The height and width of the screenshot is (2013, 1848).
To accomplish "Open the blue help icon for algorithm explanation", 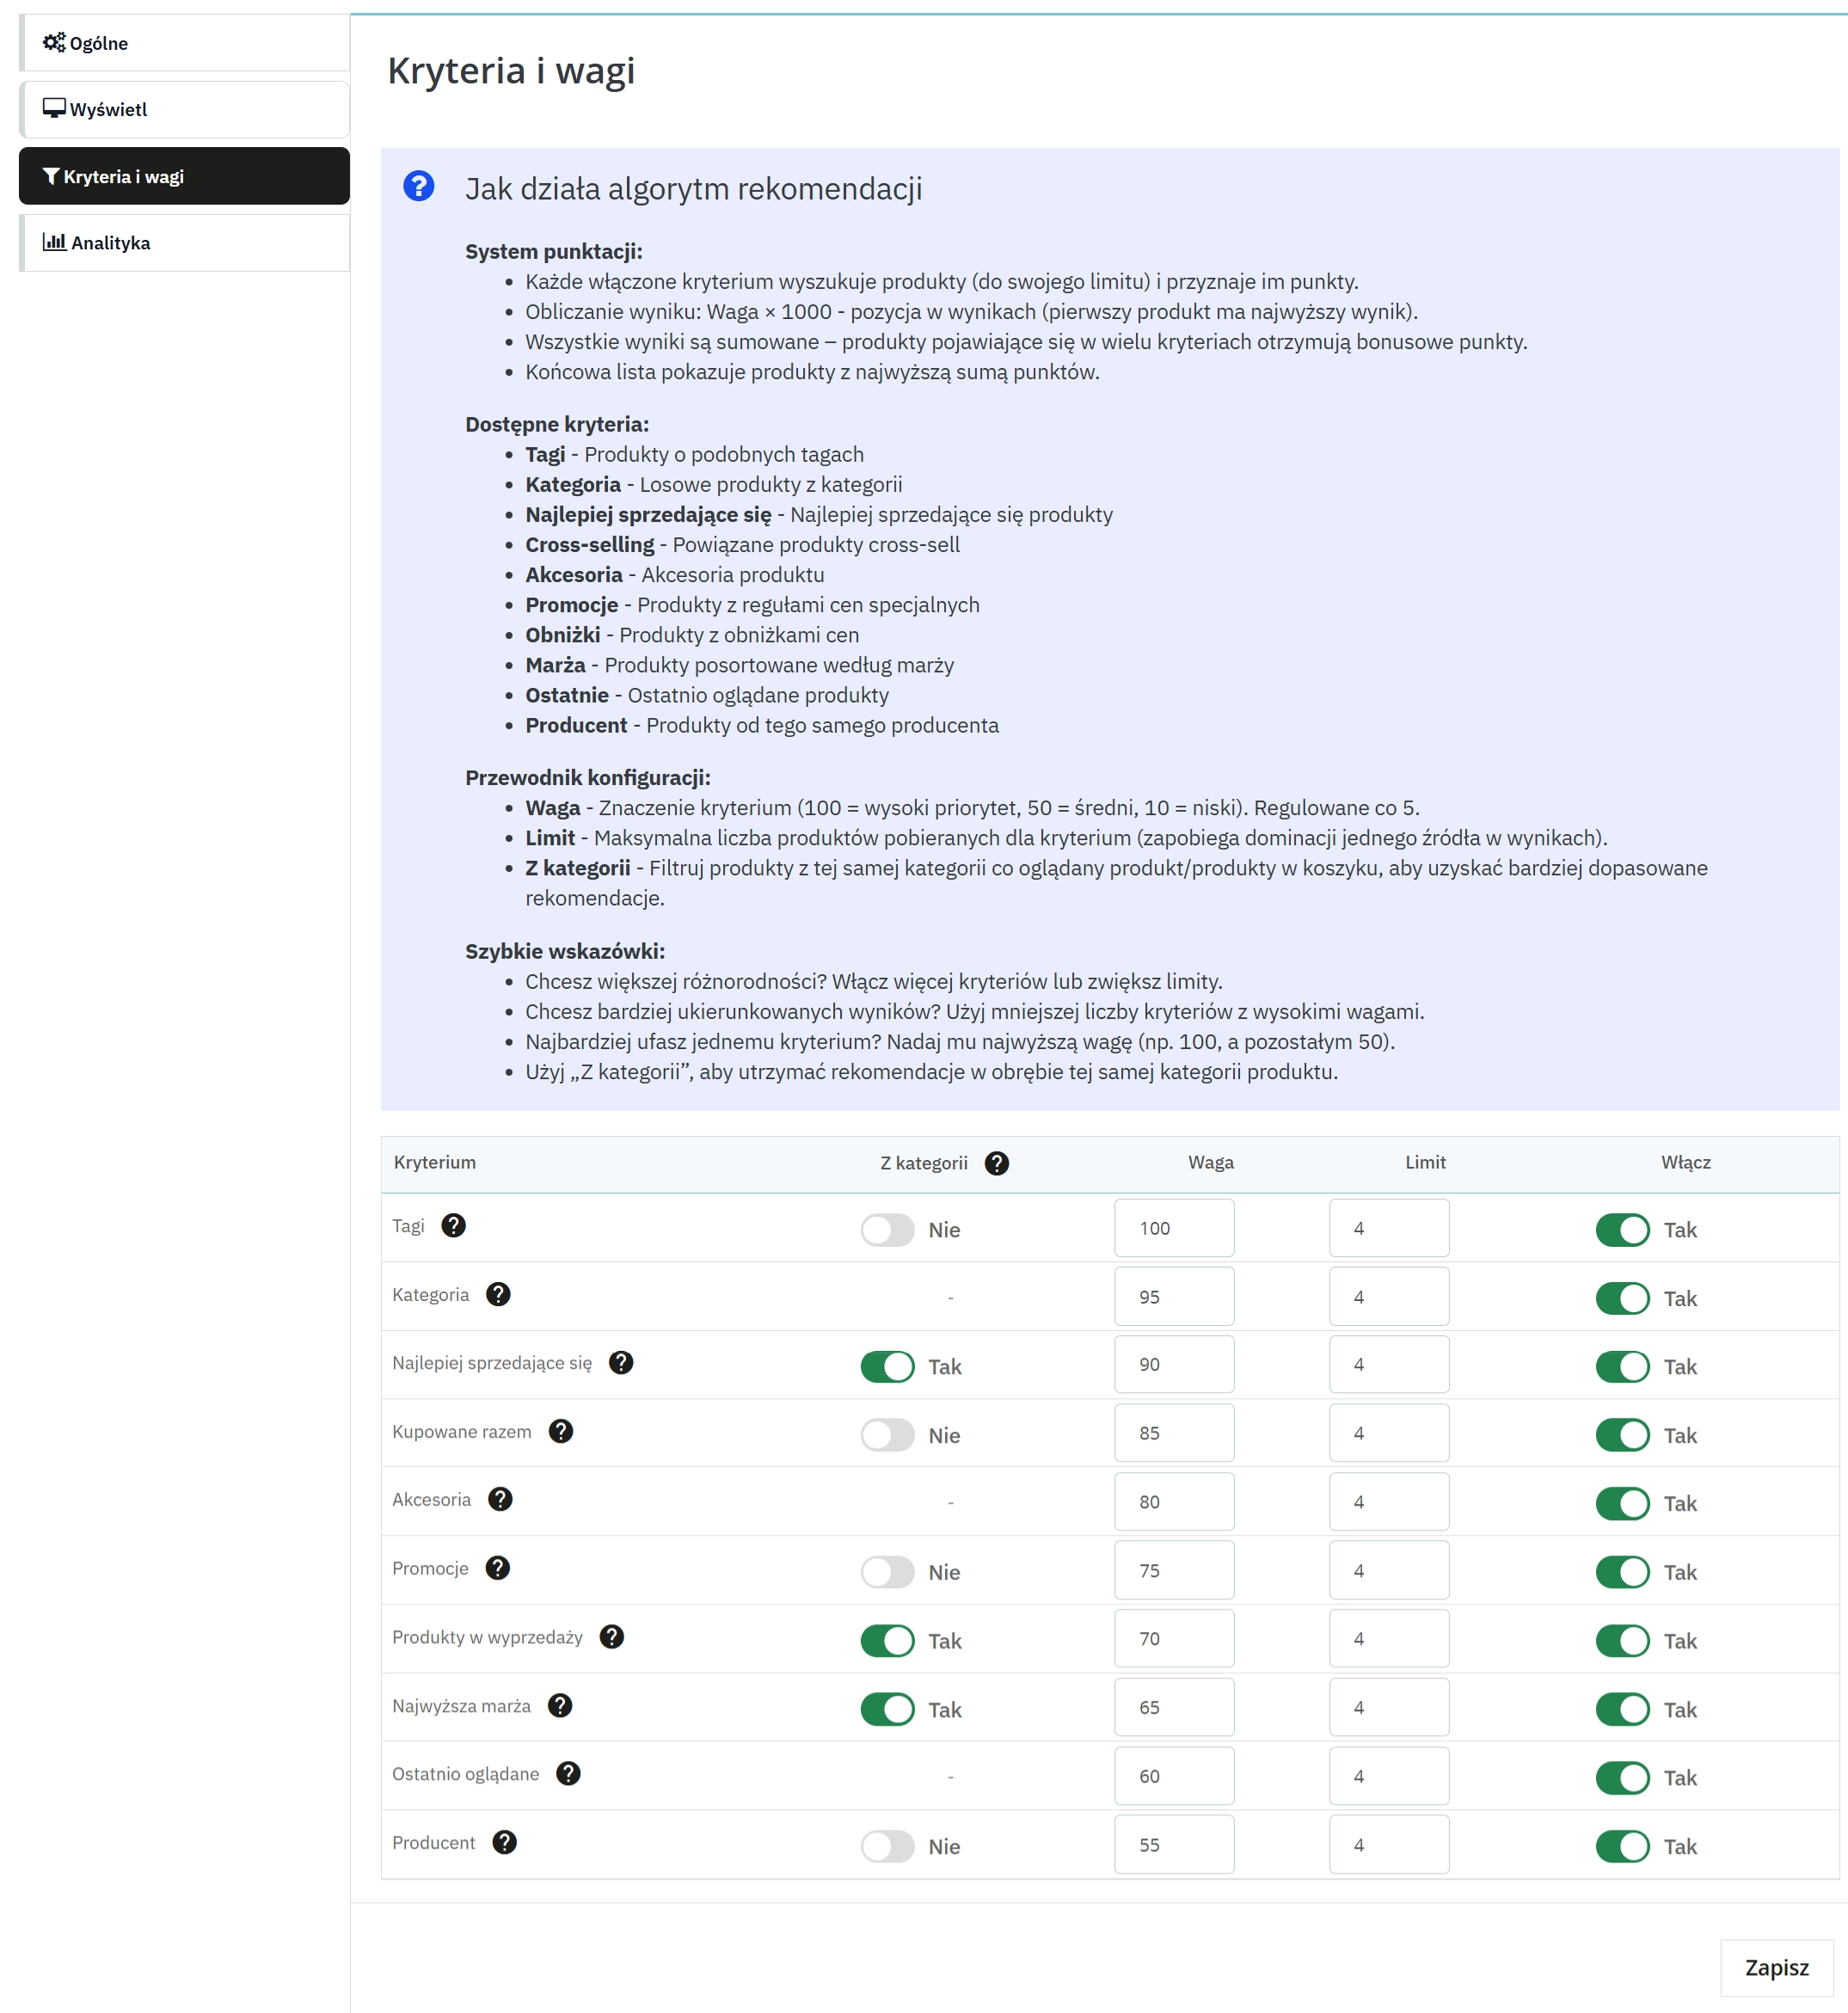I will coord(418,187).
